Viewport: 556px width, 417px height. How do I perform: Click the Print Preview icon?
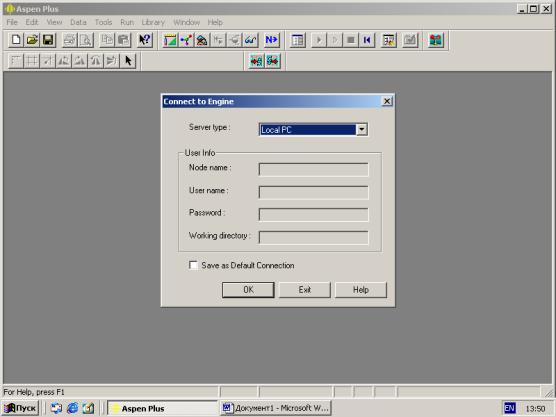[86, 40]
